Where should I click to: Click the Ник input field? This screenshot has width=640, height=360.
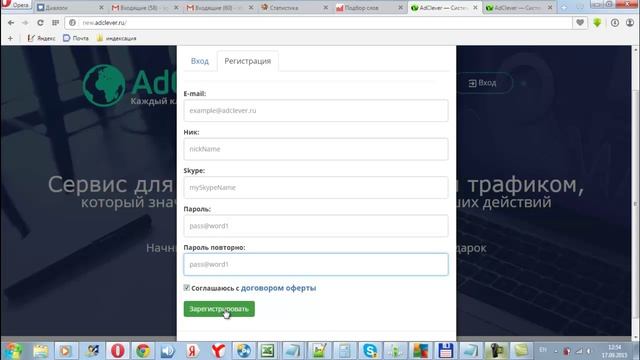(316, 149)
